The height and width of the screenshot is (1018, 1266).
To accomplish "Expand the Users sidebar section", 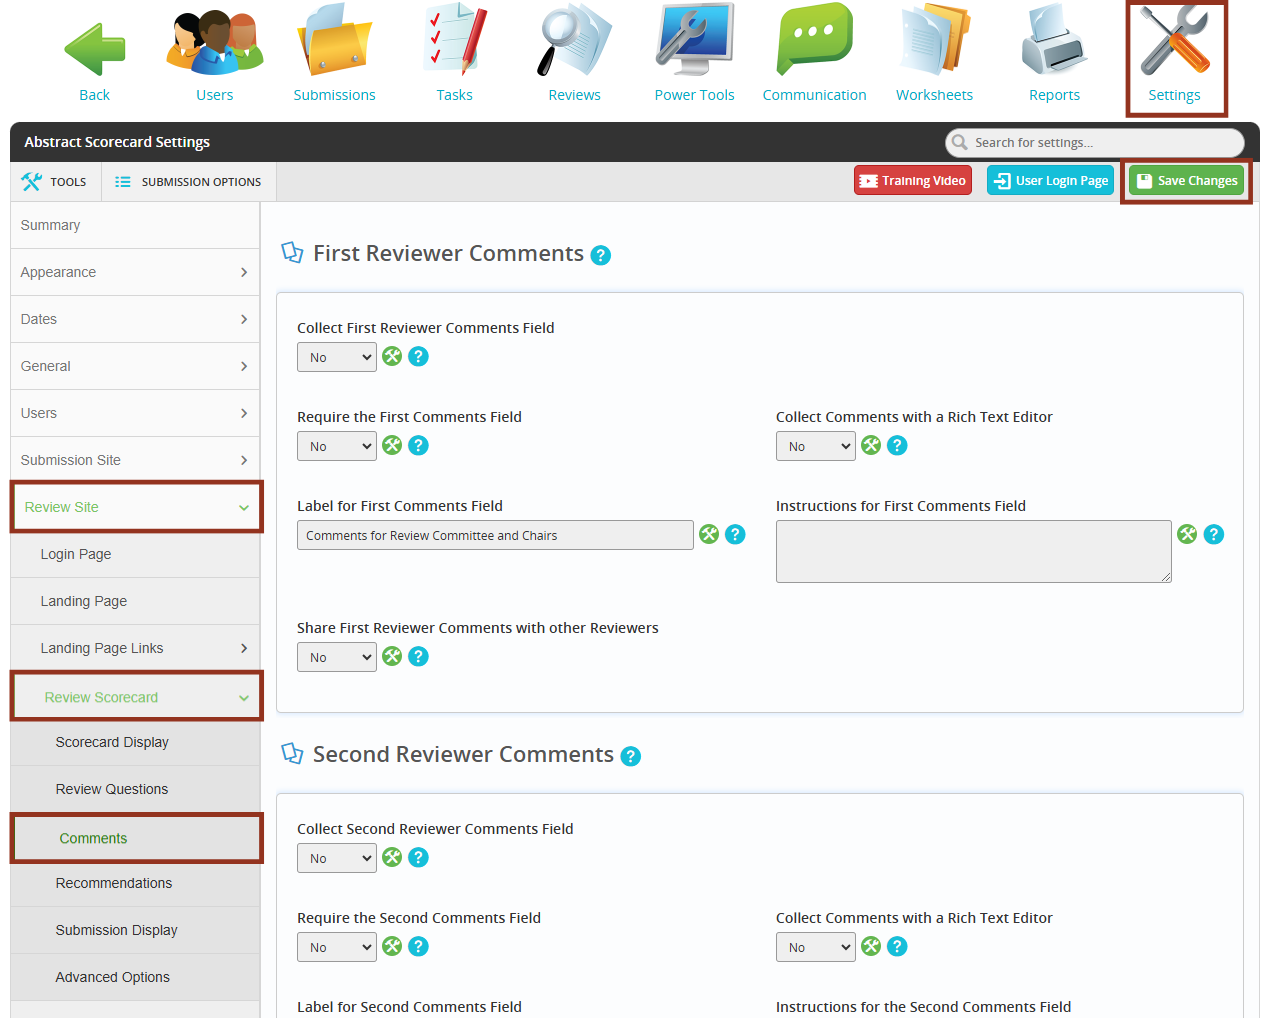I will [135, 413].
